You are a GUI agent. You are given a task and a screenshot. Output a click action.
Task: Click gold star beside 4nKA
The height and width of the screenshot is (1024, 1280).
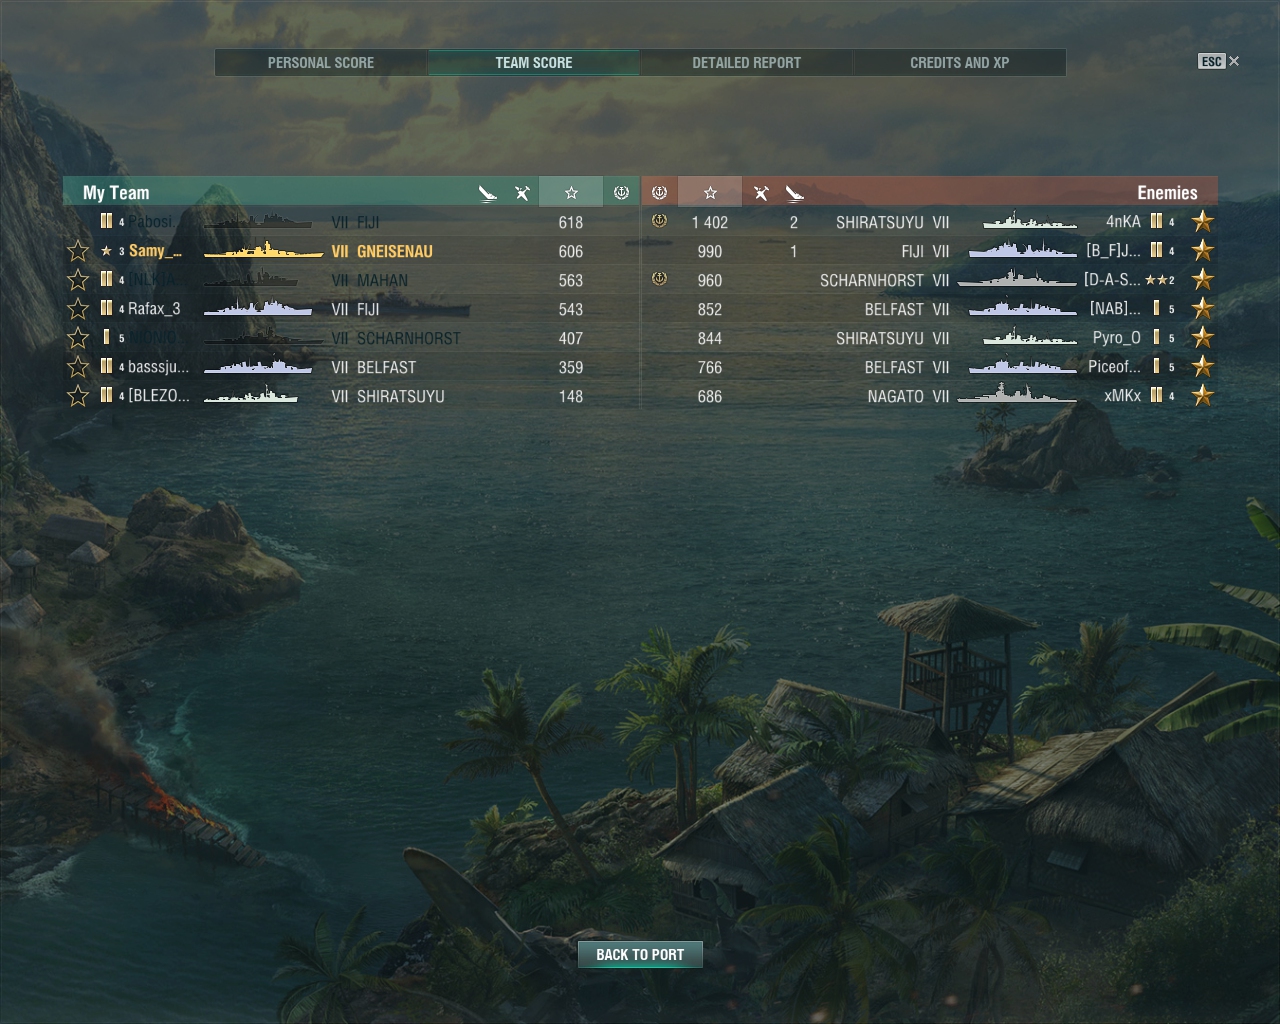(1203, 222)
